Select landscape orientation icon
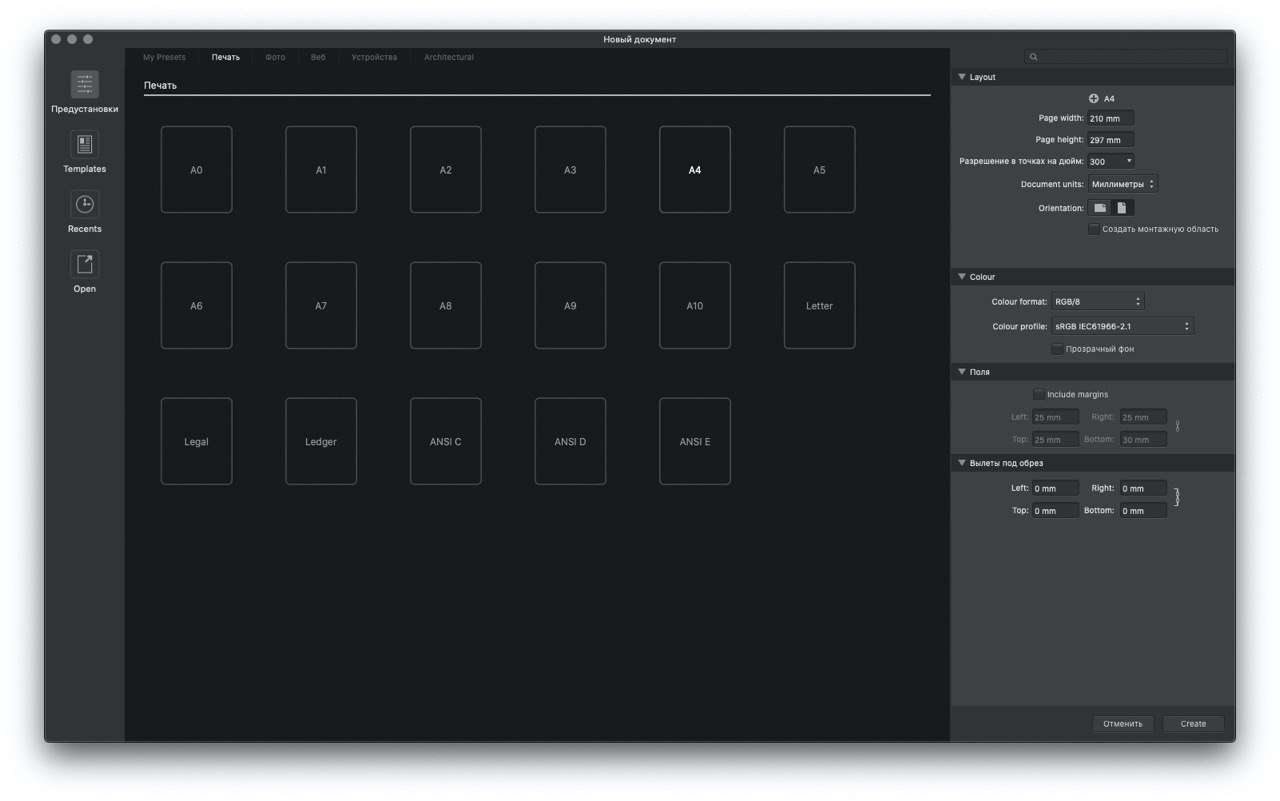 tap(1100, 208)
